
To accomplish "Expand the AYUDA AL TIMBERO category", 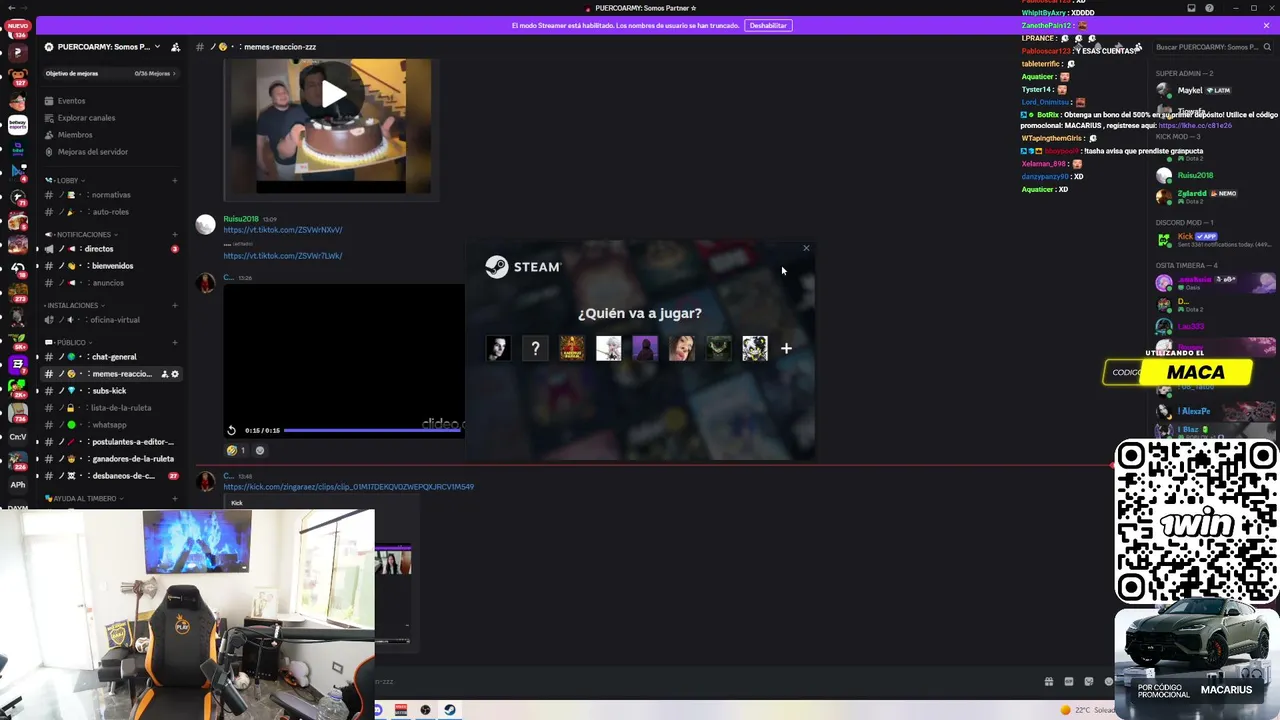I will coord(84,498).
